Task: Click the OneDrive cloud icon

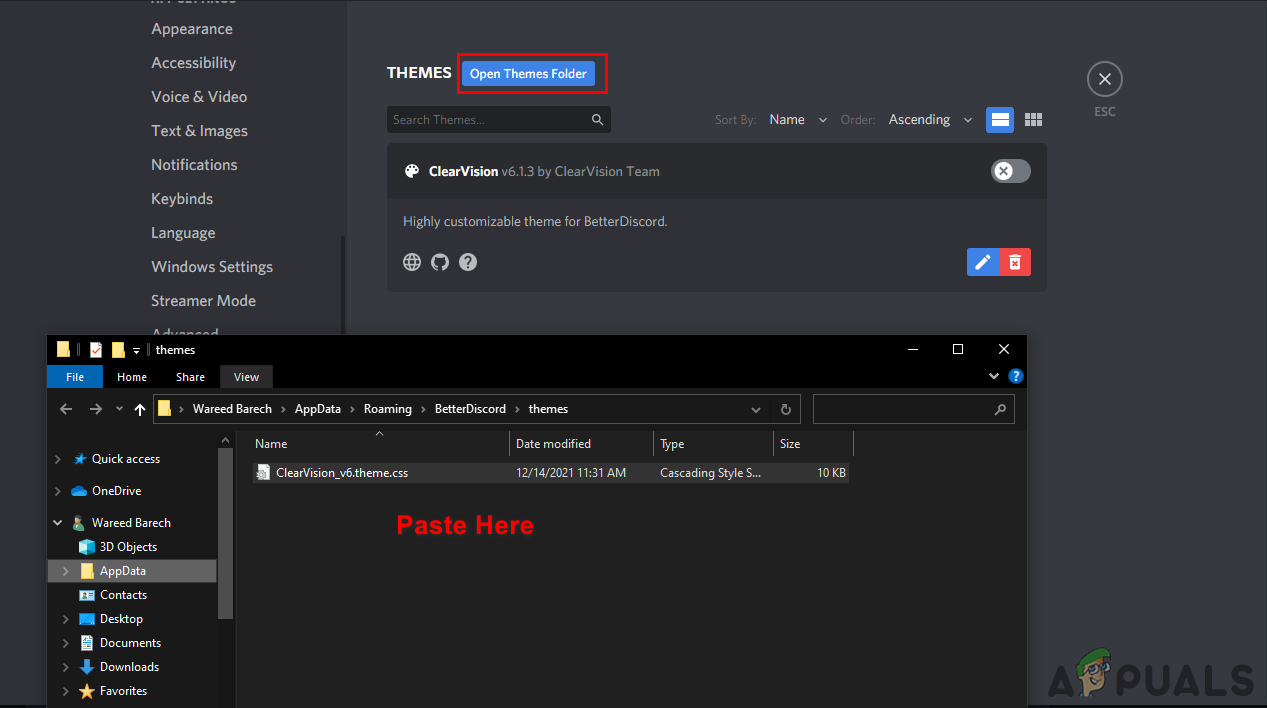Action: point(79,491)
